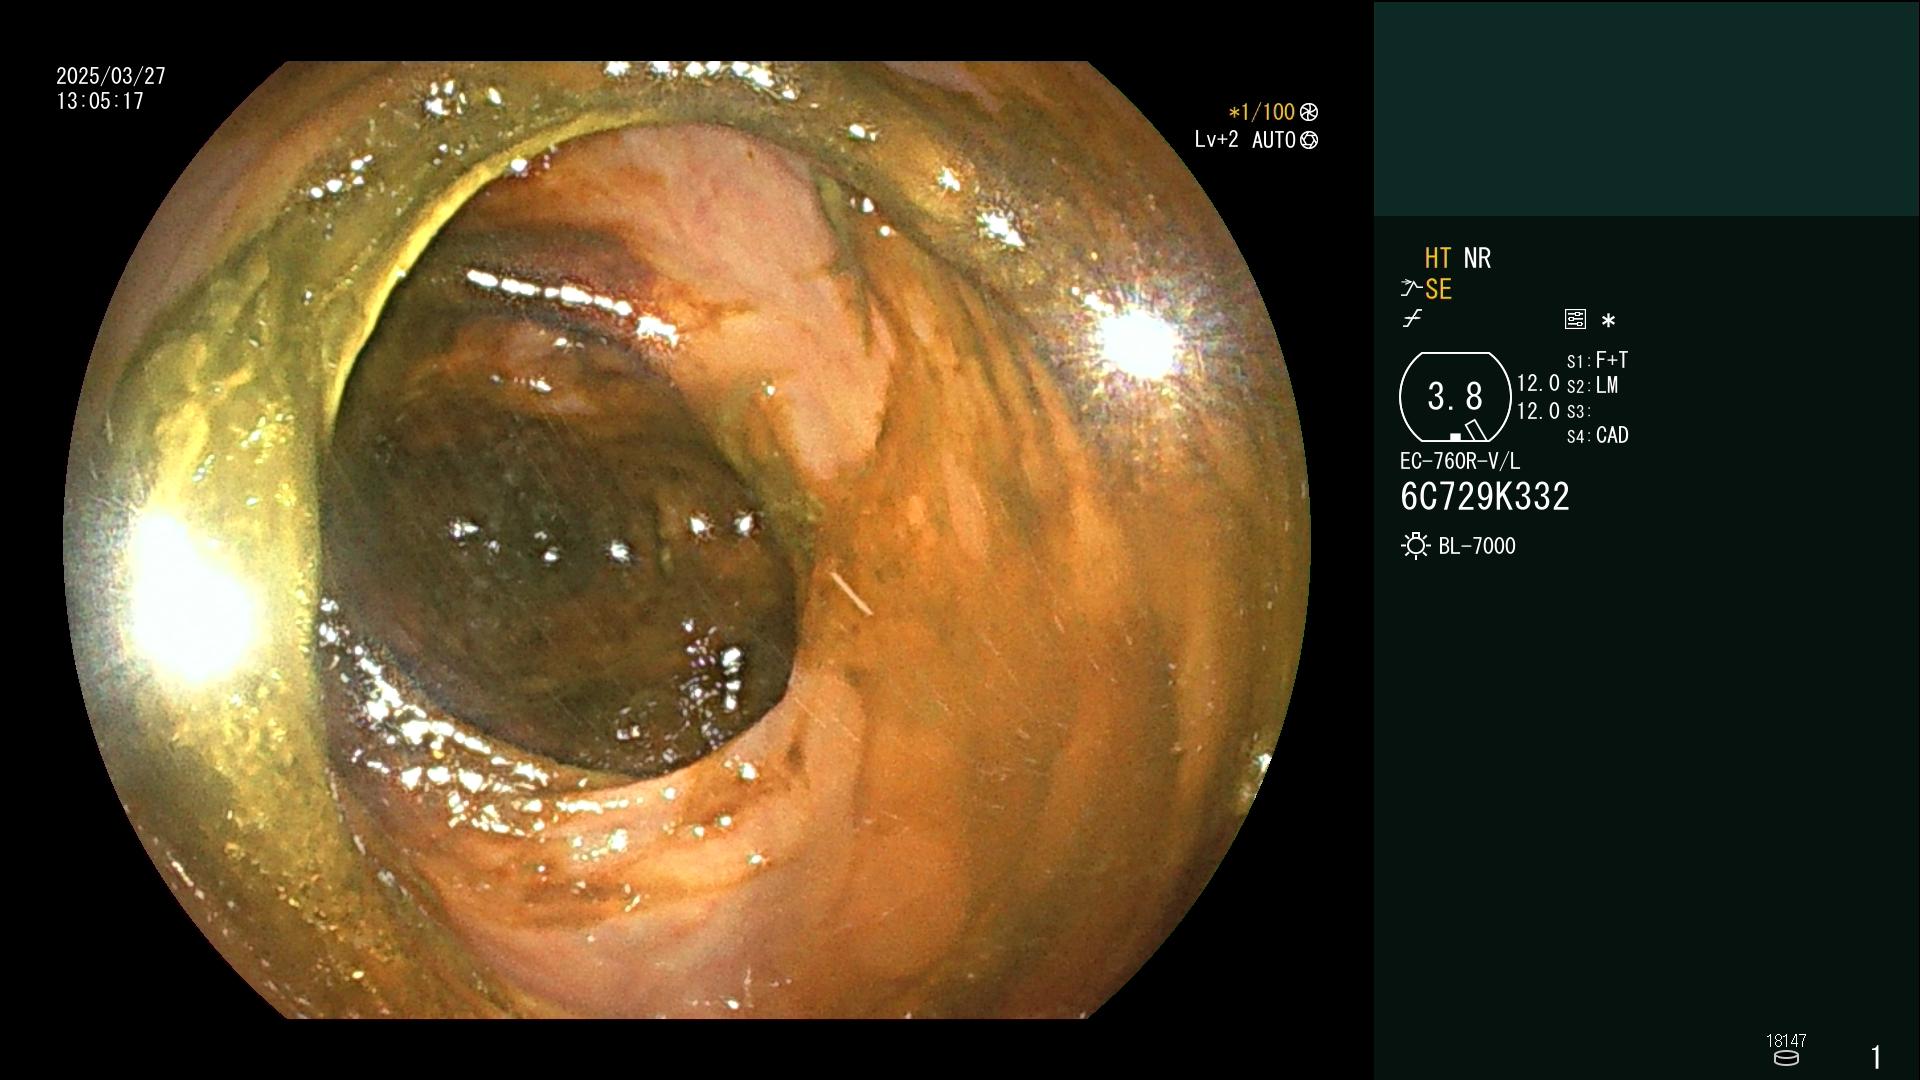1920x1080 pixels.
Task: Click the light source lamp icon
Action: click(1415, 546)
